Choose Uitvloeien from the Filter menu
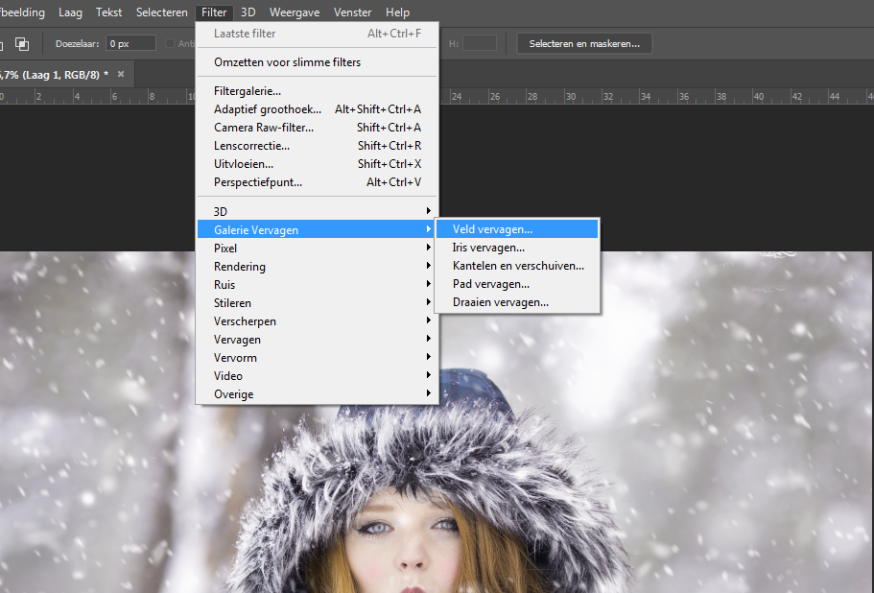 [x=243, y=164]
